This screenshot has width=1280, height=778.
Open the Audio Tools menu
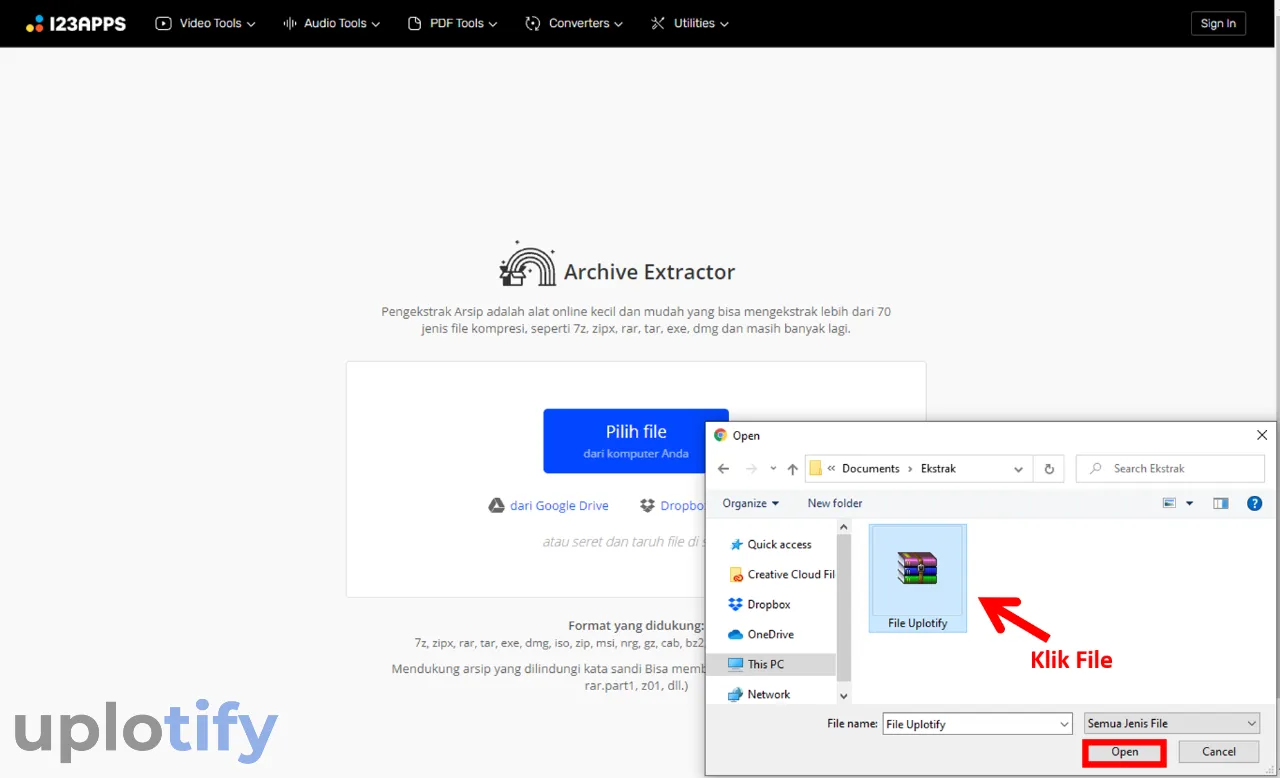tap(331, 23)
